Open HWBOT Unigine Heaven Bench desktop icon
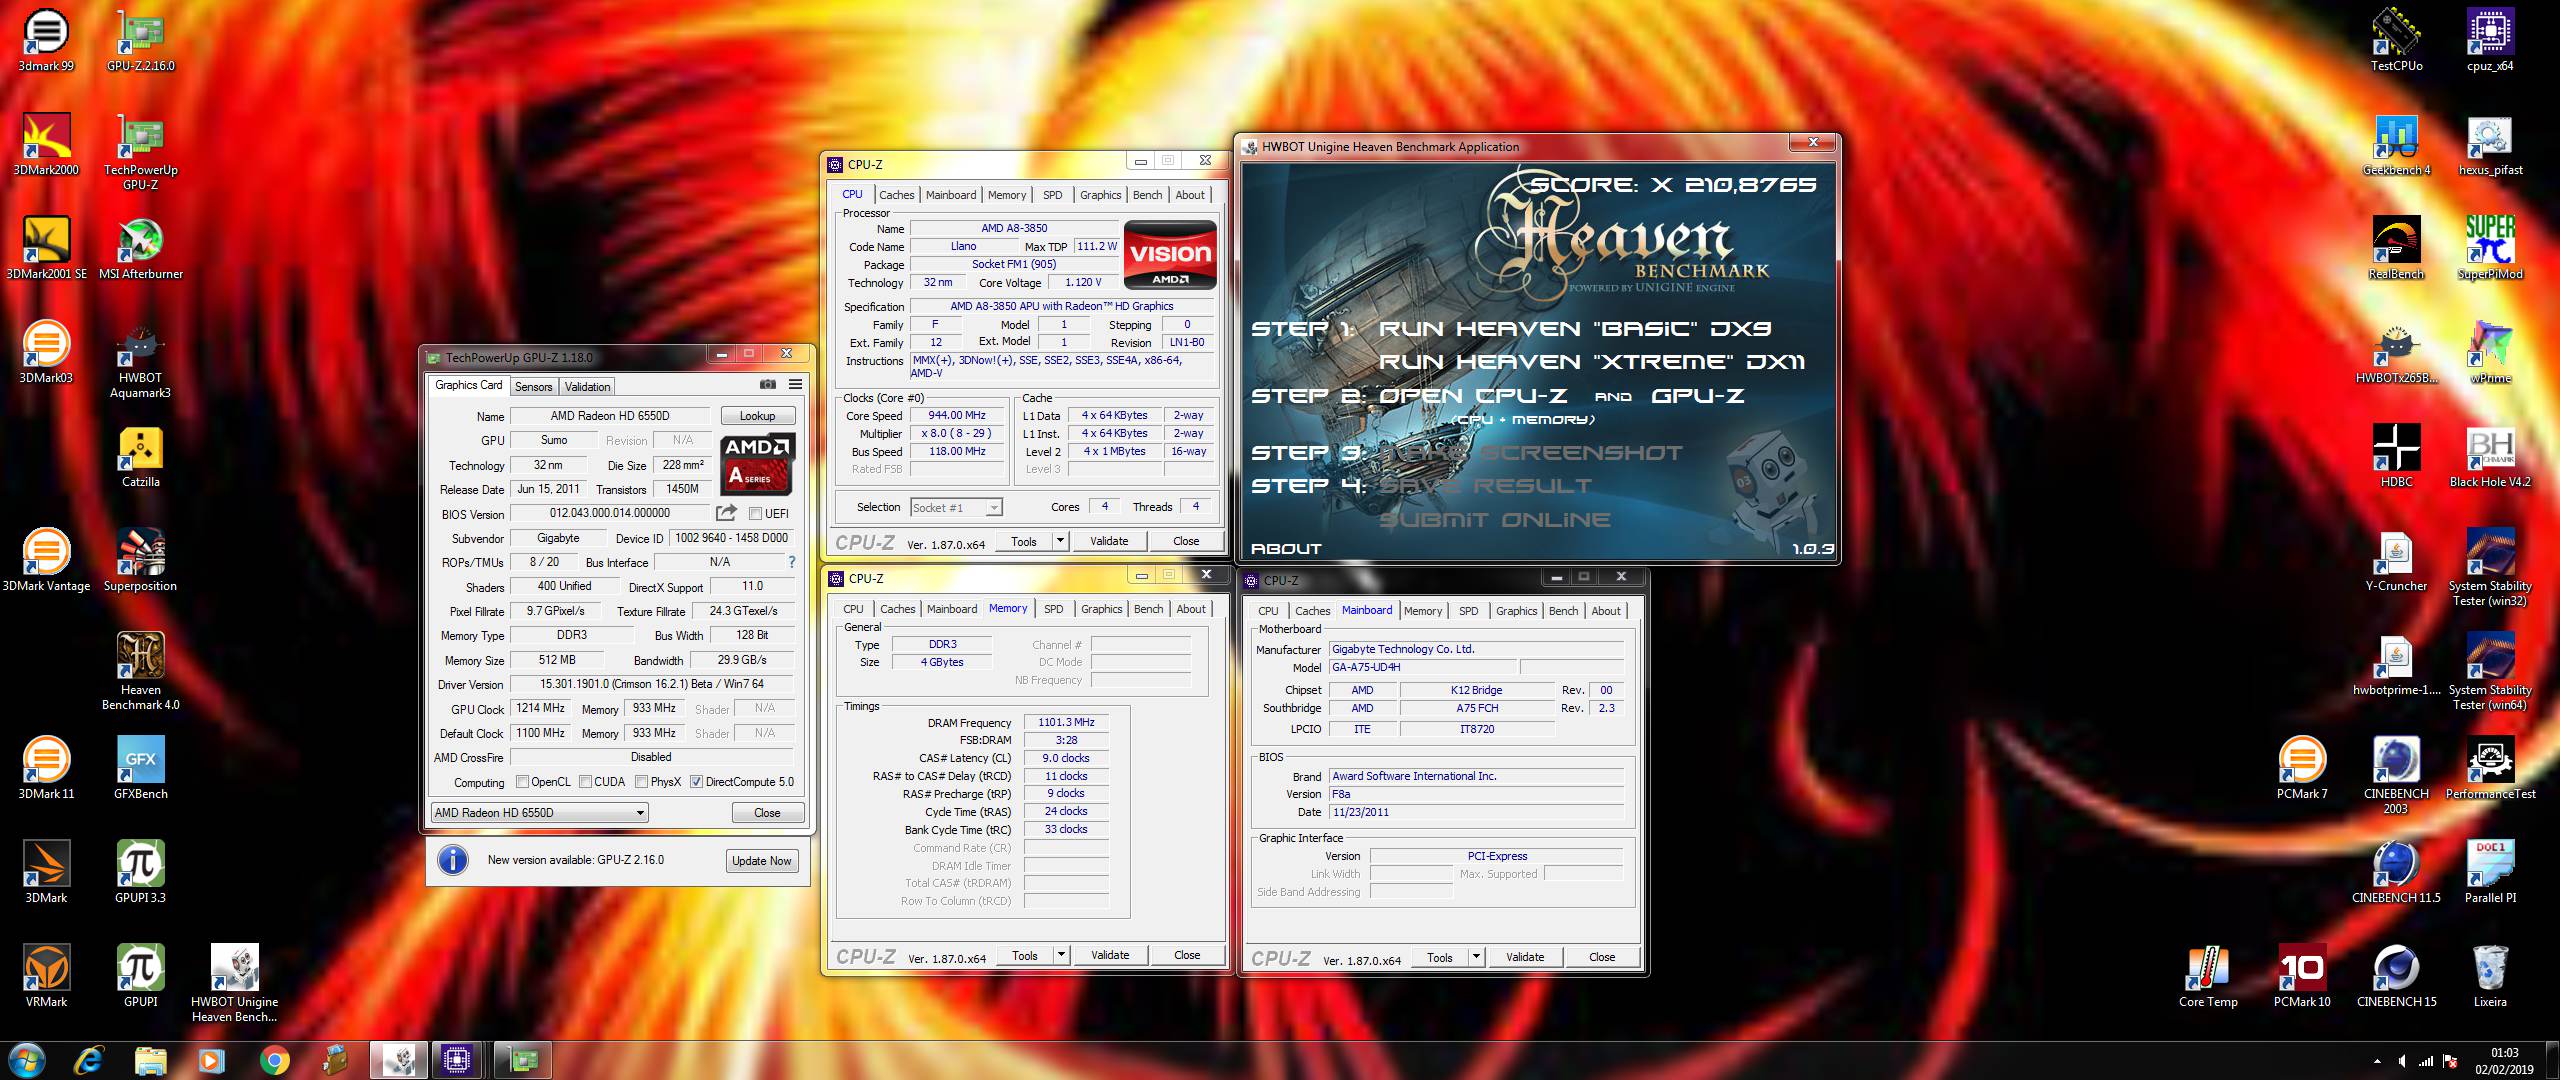 pos(234,984)
